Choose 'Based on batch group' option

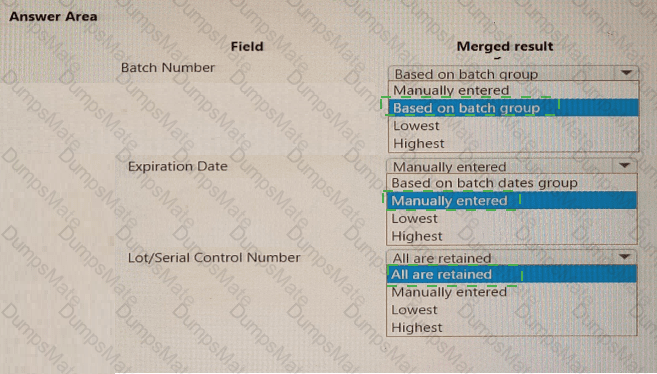[x=514, y=108]
